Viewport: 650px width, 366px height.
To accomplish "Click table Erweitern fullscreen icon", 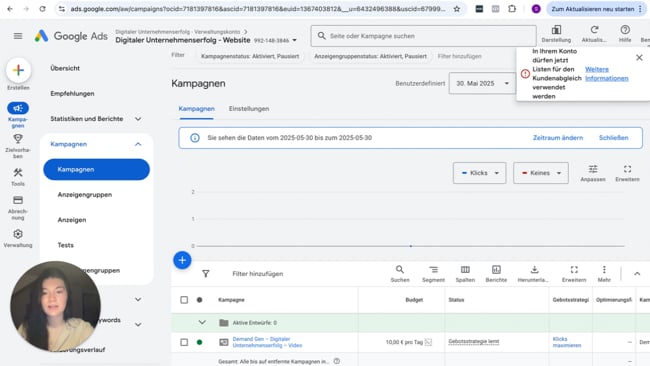I will 574,269.
